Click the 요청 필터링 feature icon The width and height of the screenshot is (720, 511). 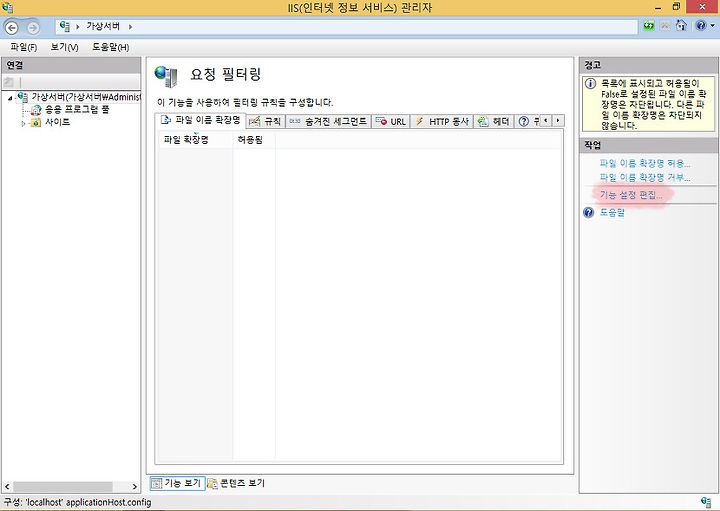166,76
